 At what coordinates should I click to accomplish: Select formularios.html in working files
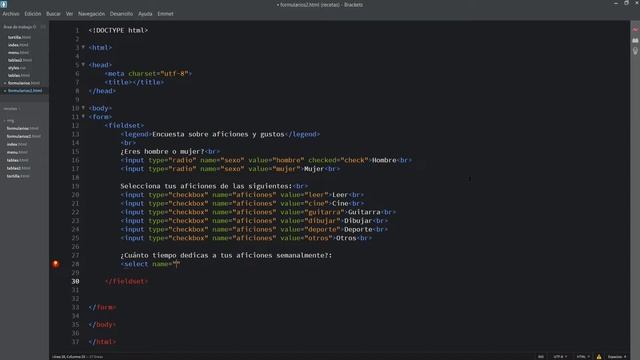point(24,83)
